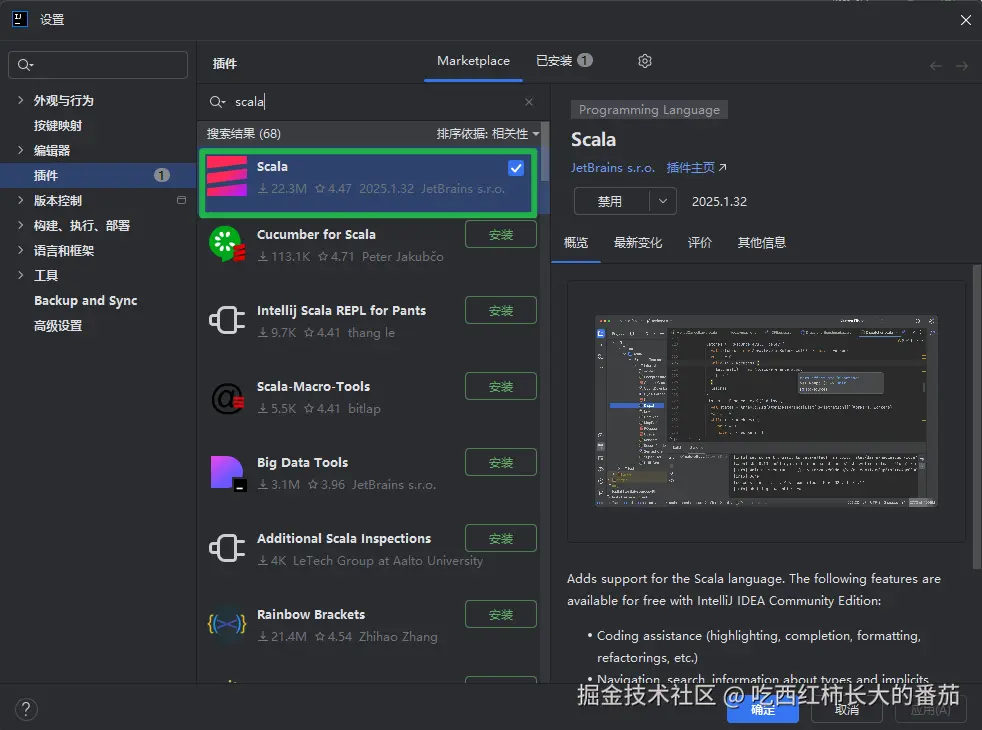Install Rainbow Brackets plugin
Viewport: 982px width, 730px height.
pos(500,614)
